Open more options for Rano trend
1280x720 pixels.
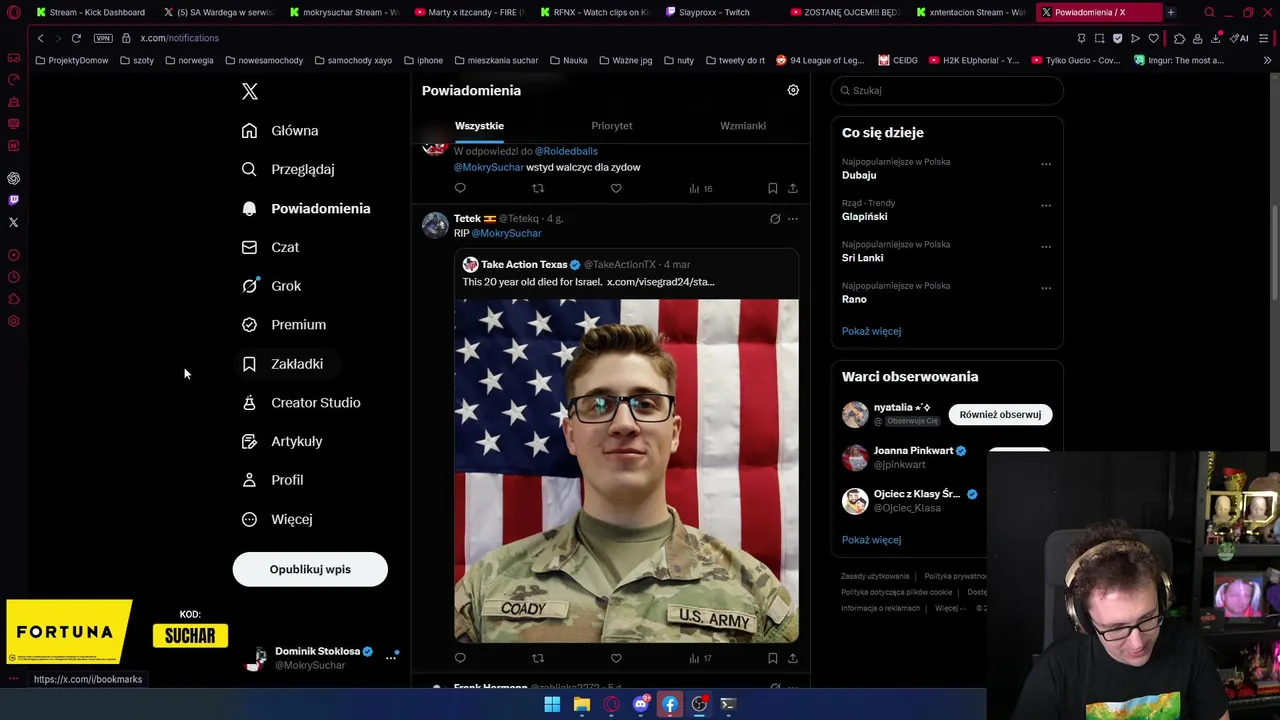point(1046,288)
